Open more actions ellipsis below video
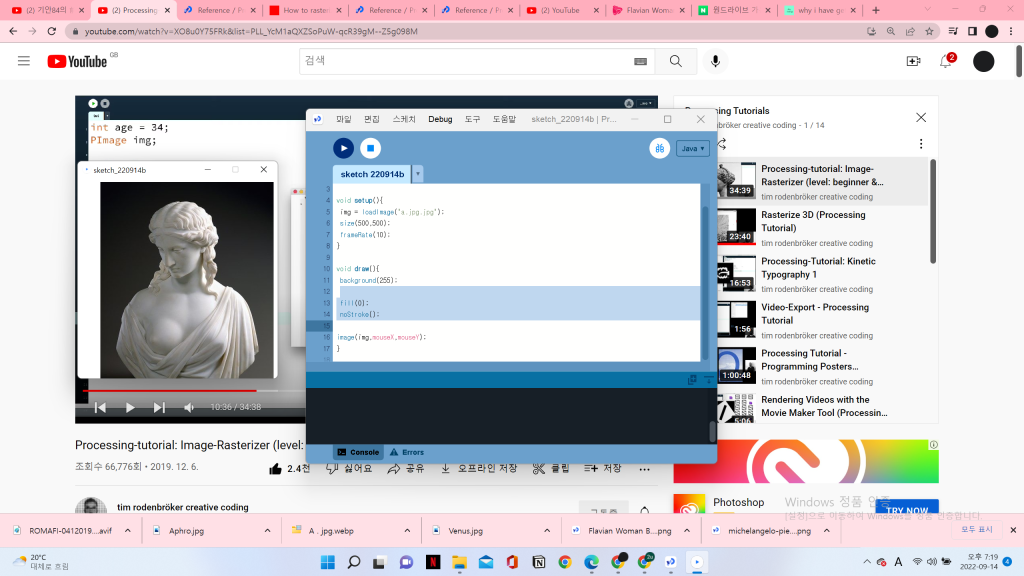 645,469
